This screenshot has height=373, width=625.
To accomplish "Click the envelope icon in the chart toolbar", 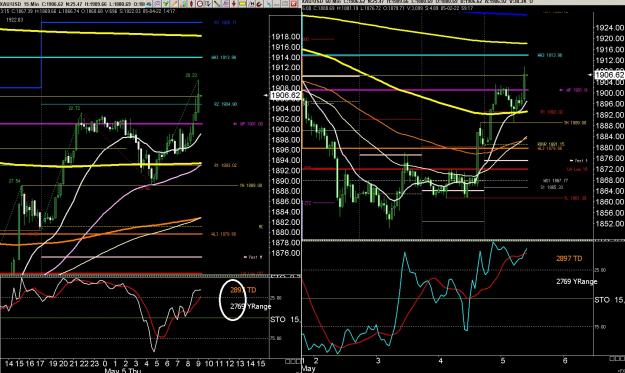I will click(157, 4).
